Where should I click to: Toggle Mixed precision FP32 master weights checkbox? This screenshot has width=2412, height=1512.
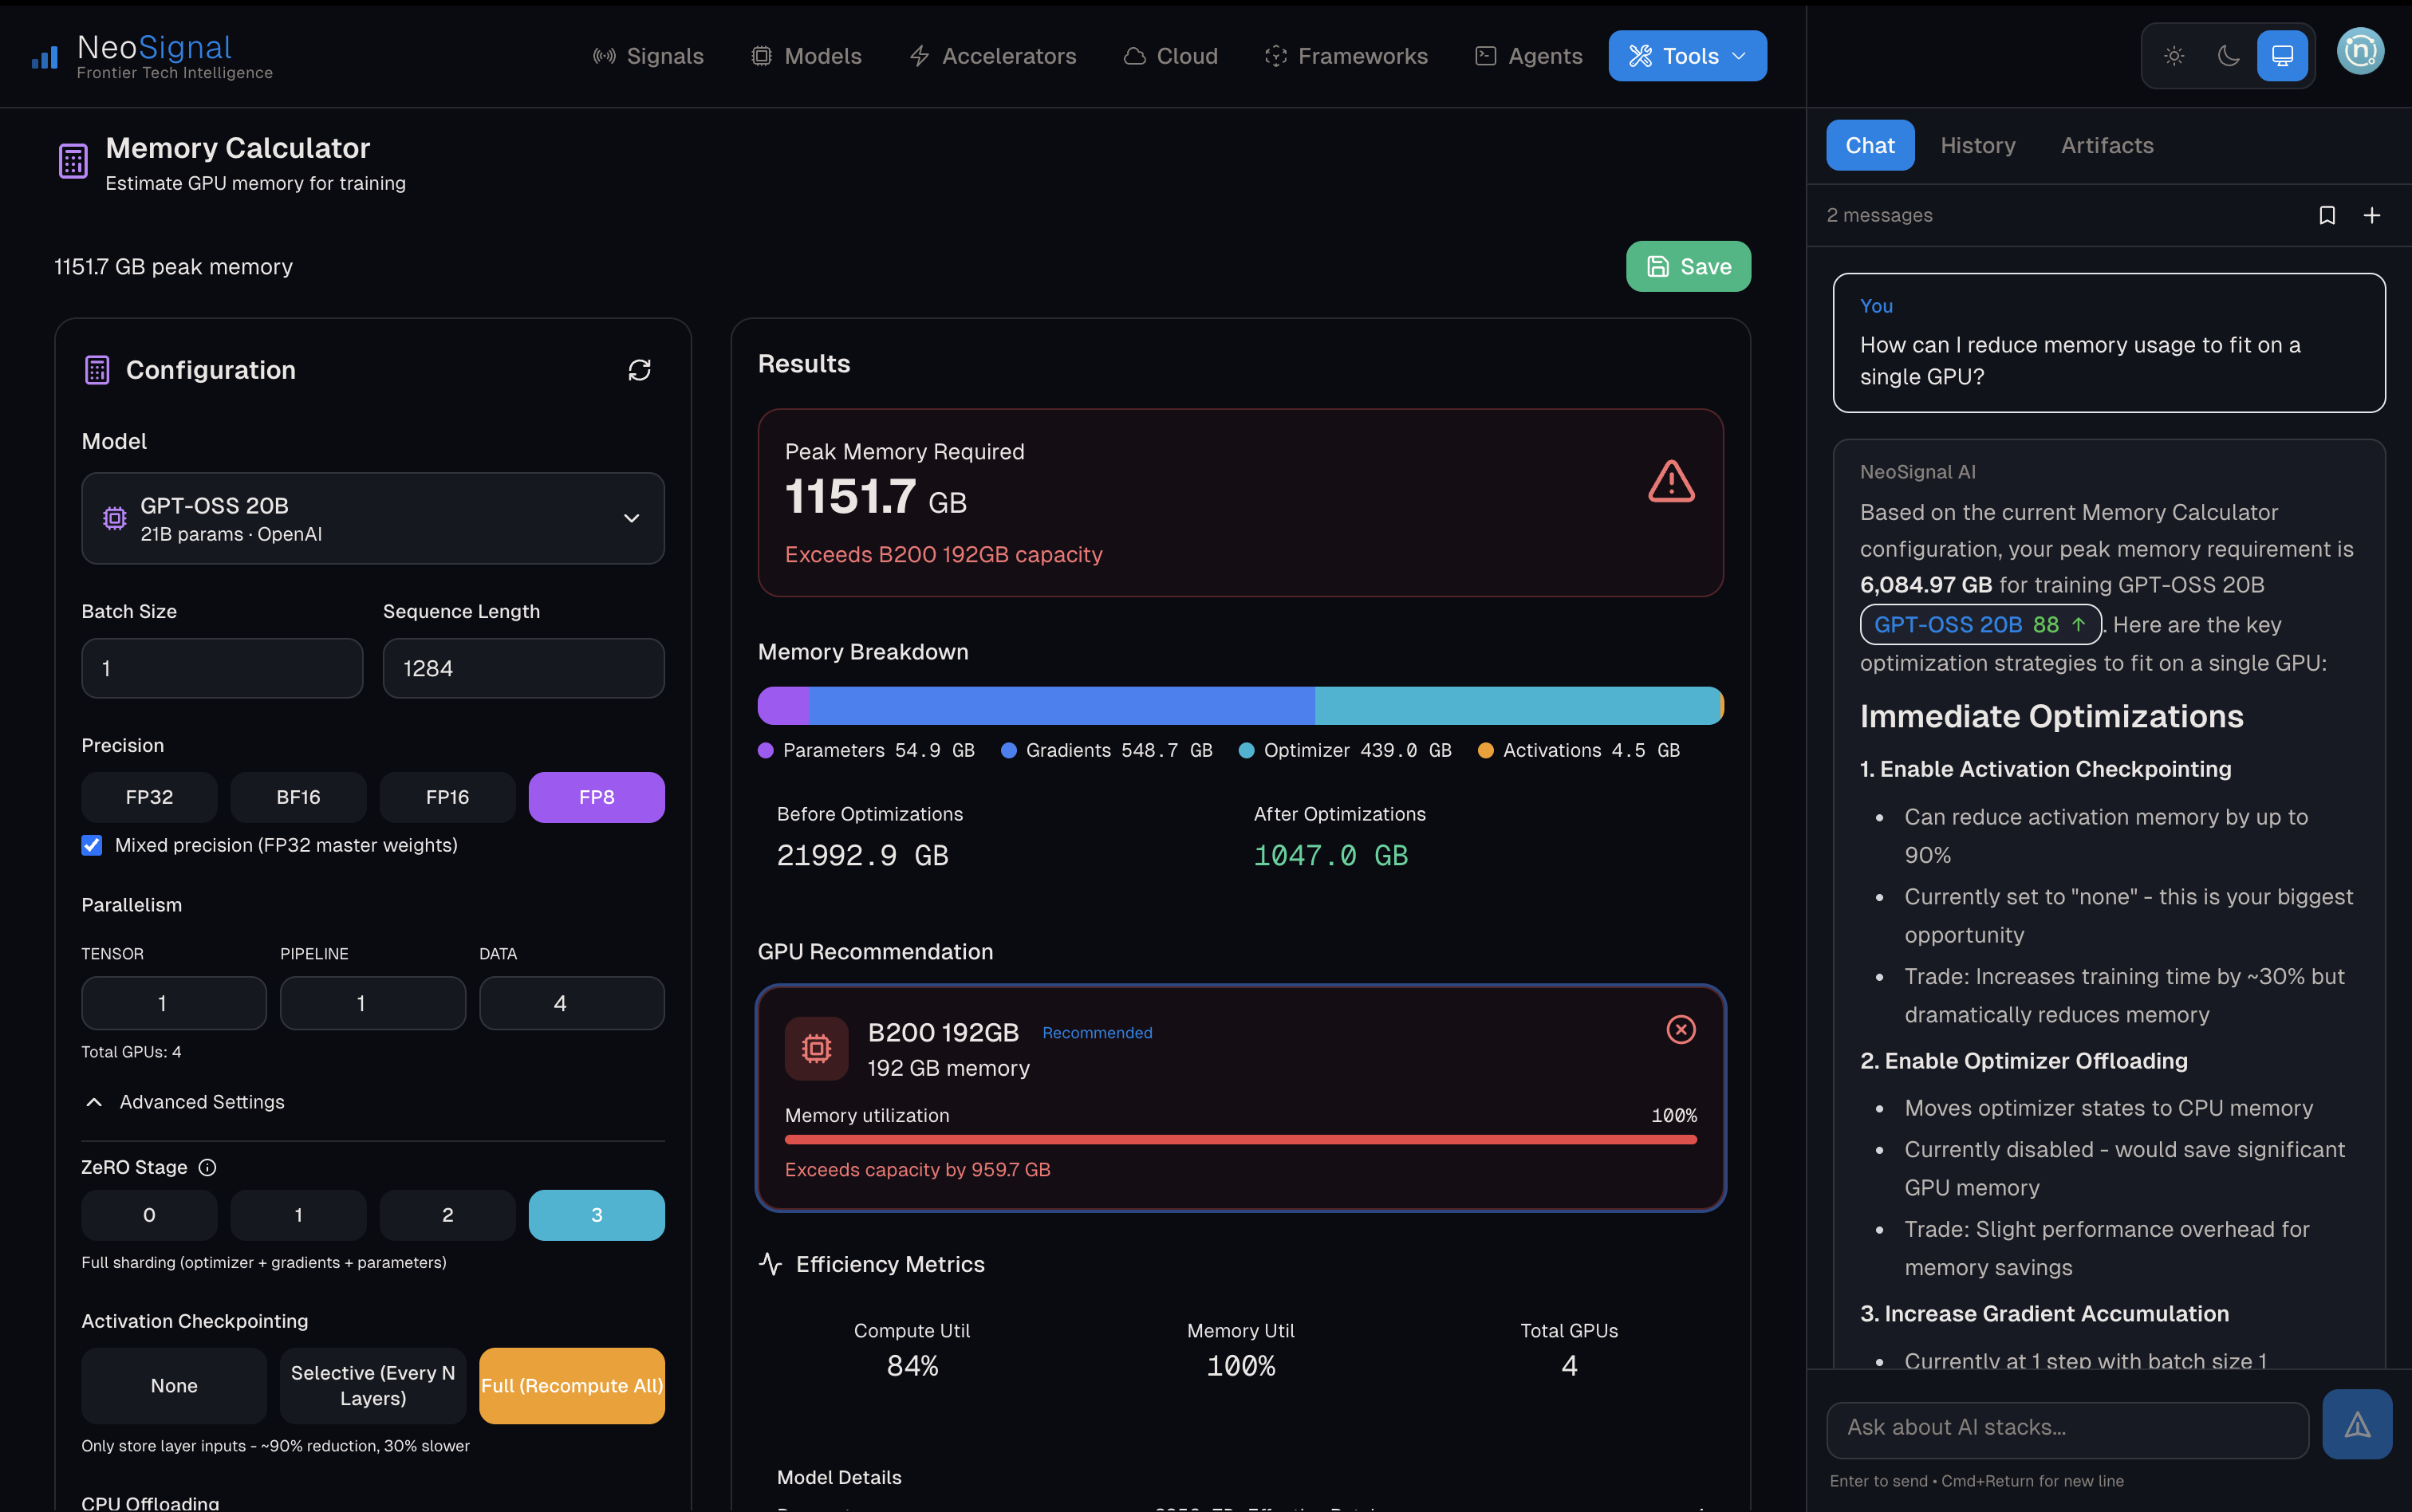92,845
